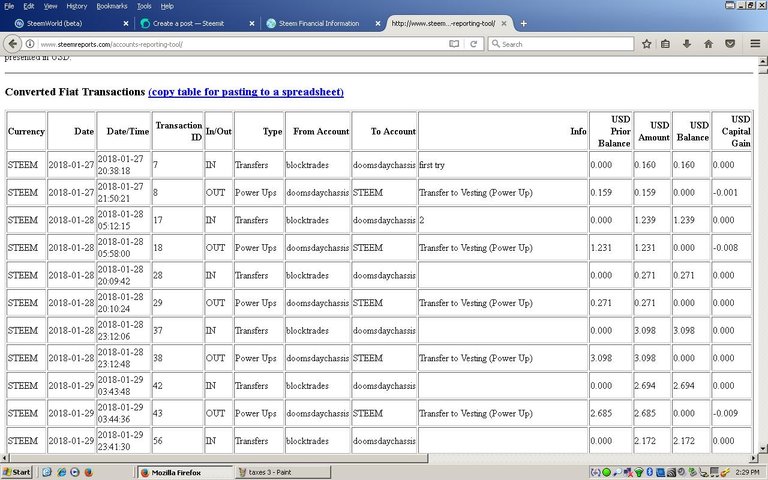
Task: Show bookmarks list icon in toolbar
Action: click(665, 44)
